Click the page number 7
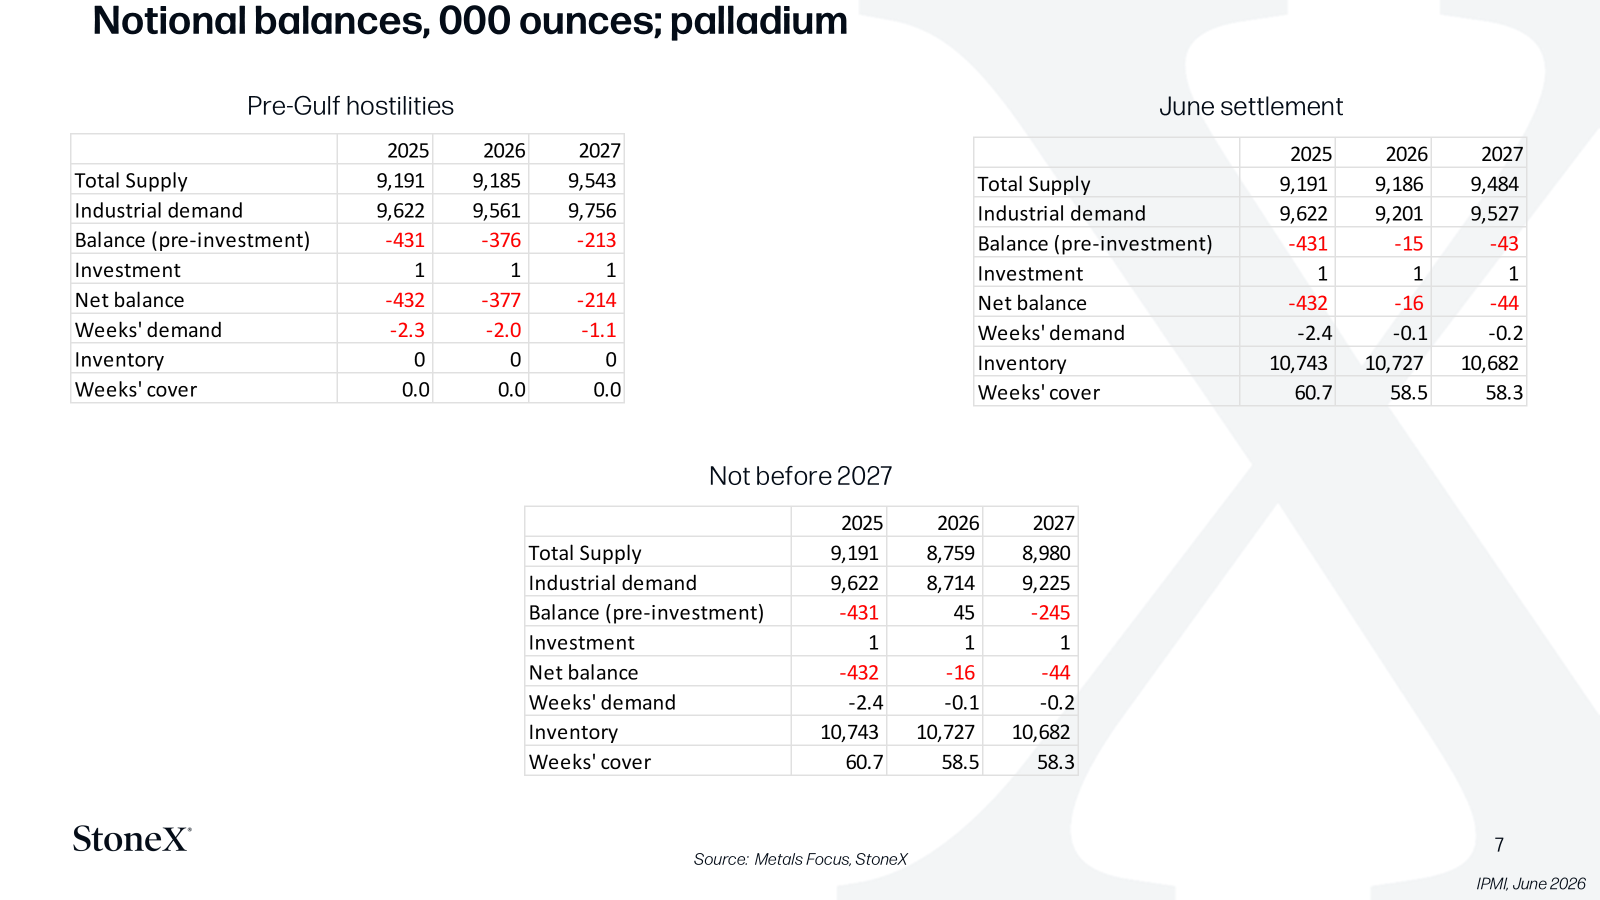The height and width of the screenshot is (900, 1600). click(x=1499, y=845)
